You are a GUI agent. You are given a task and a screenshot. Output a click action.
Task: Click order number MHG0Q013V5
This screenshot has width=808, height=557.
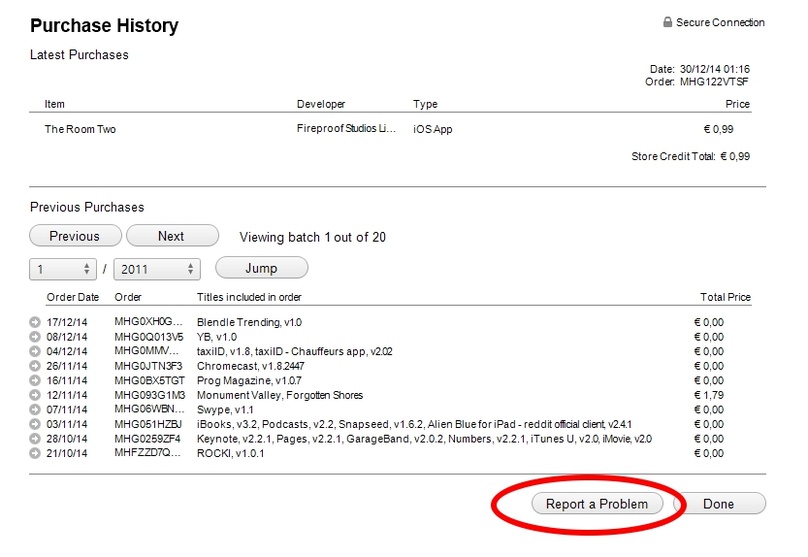(x=149, y=337)
